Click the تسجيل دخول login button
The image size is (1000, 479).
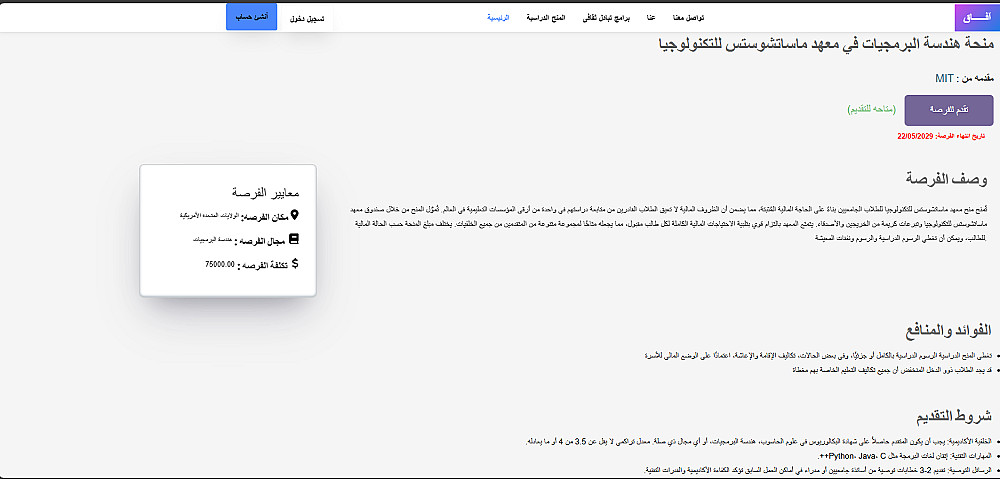click(x=307, y=18)
